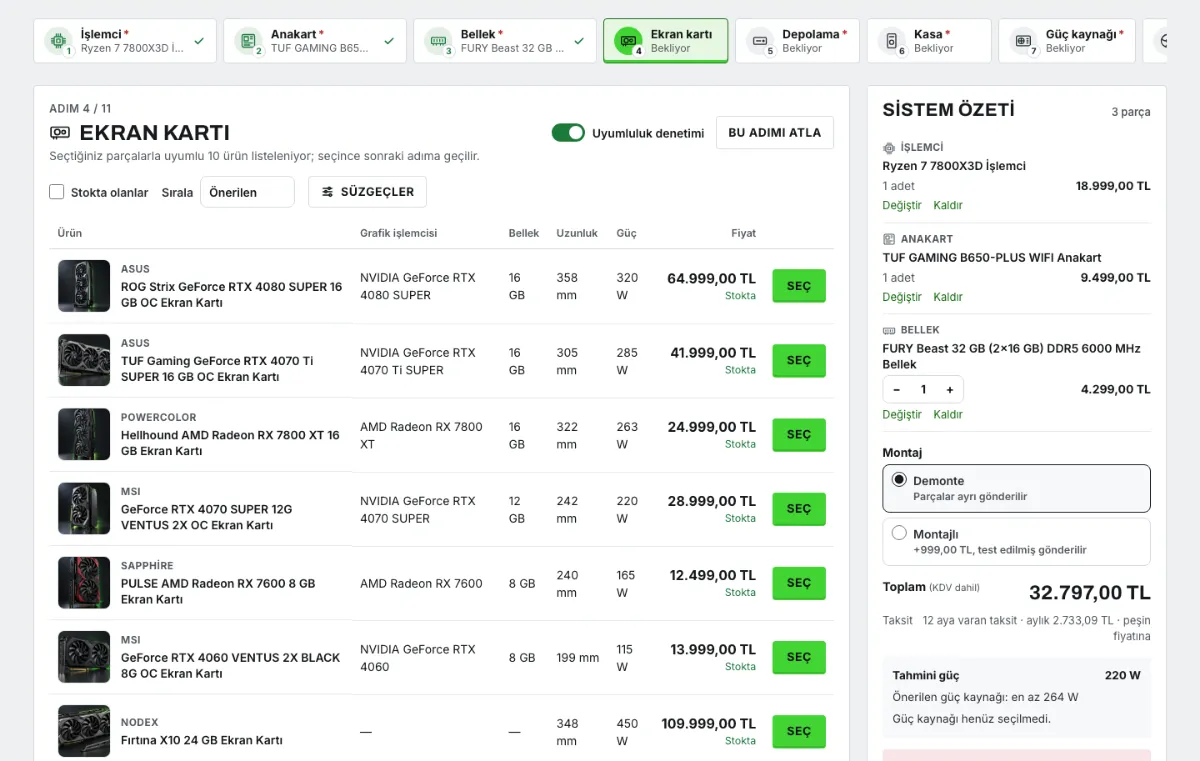Viewport: 1200px width, 761px height.
Task: Click the GPU icon in the Ekran kartı tab
Action: 628,41
